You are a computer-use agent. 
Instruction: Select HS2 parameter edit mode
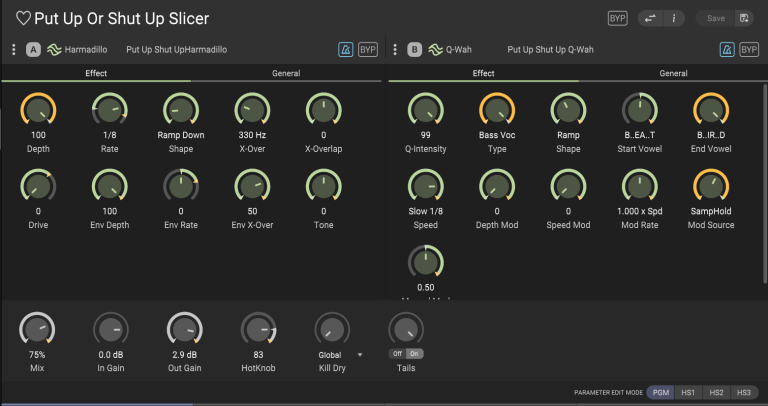coord(716,392)
